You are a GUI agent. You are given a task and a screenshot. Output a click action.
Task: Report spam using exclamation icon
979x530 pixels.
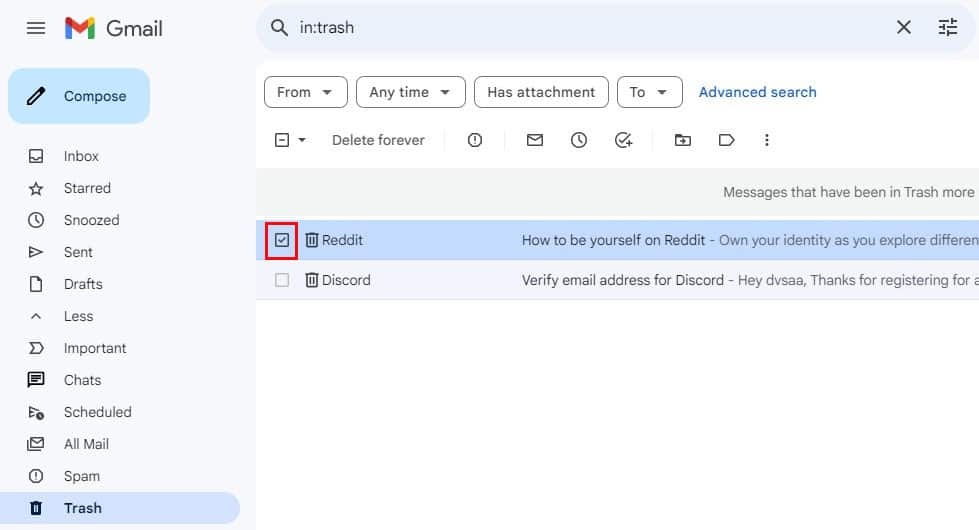475,140
